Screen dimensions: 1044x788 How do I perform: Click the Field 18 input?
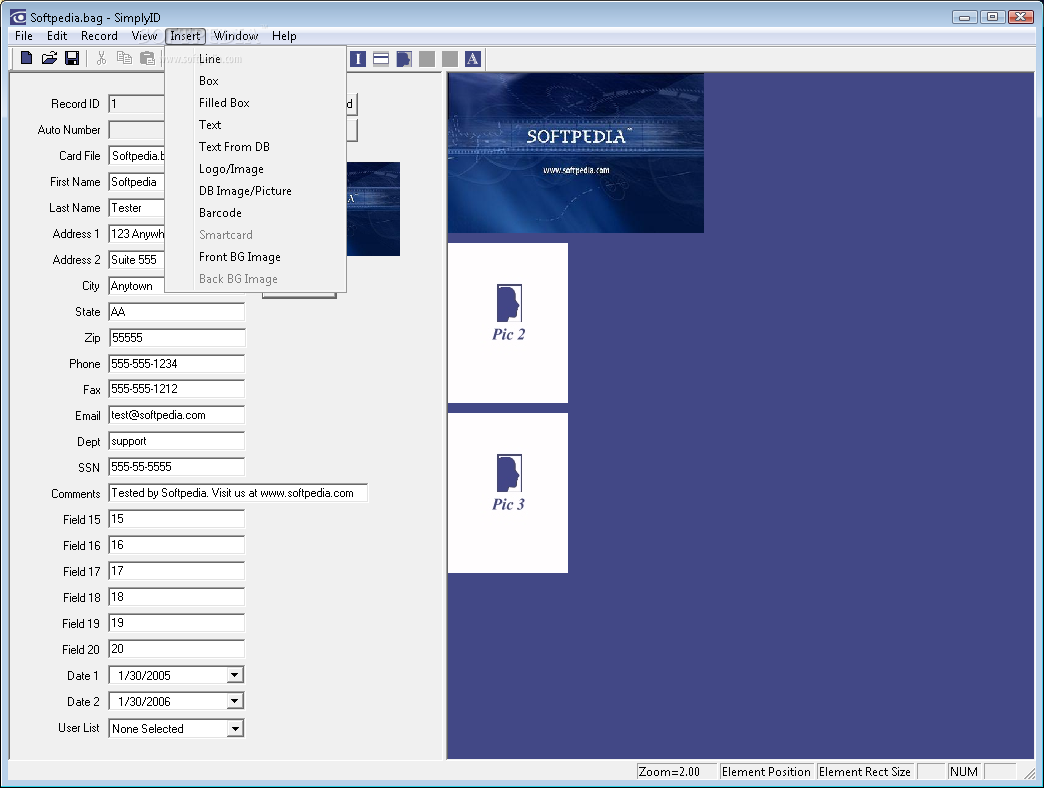176,596
